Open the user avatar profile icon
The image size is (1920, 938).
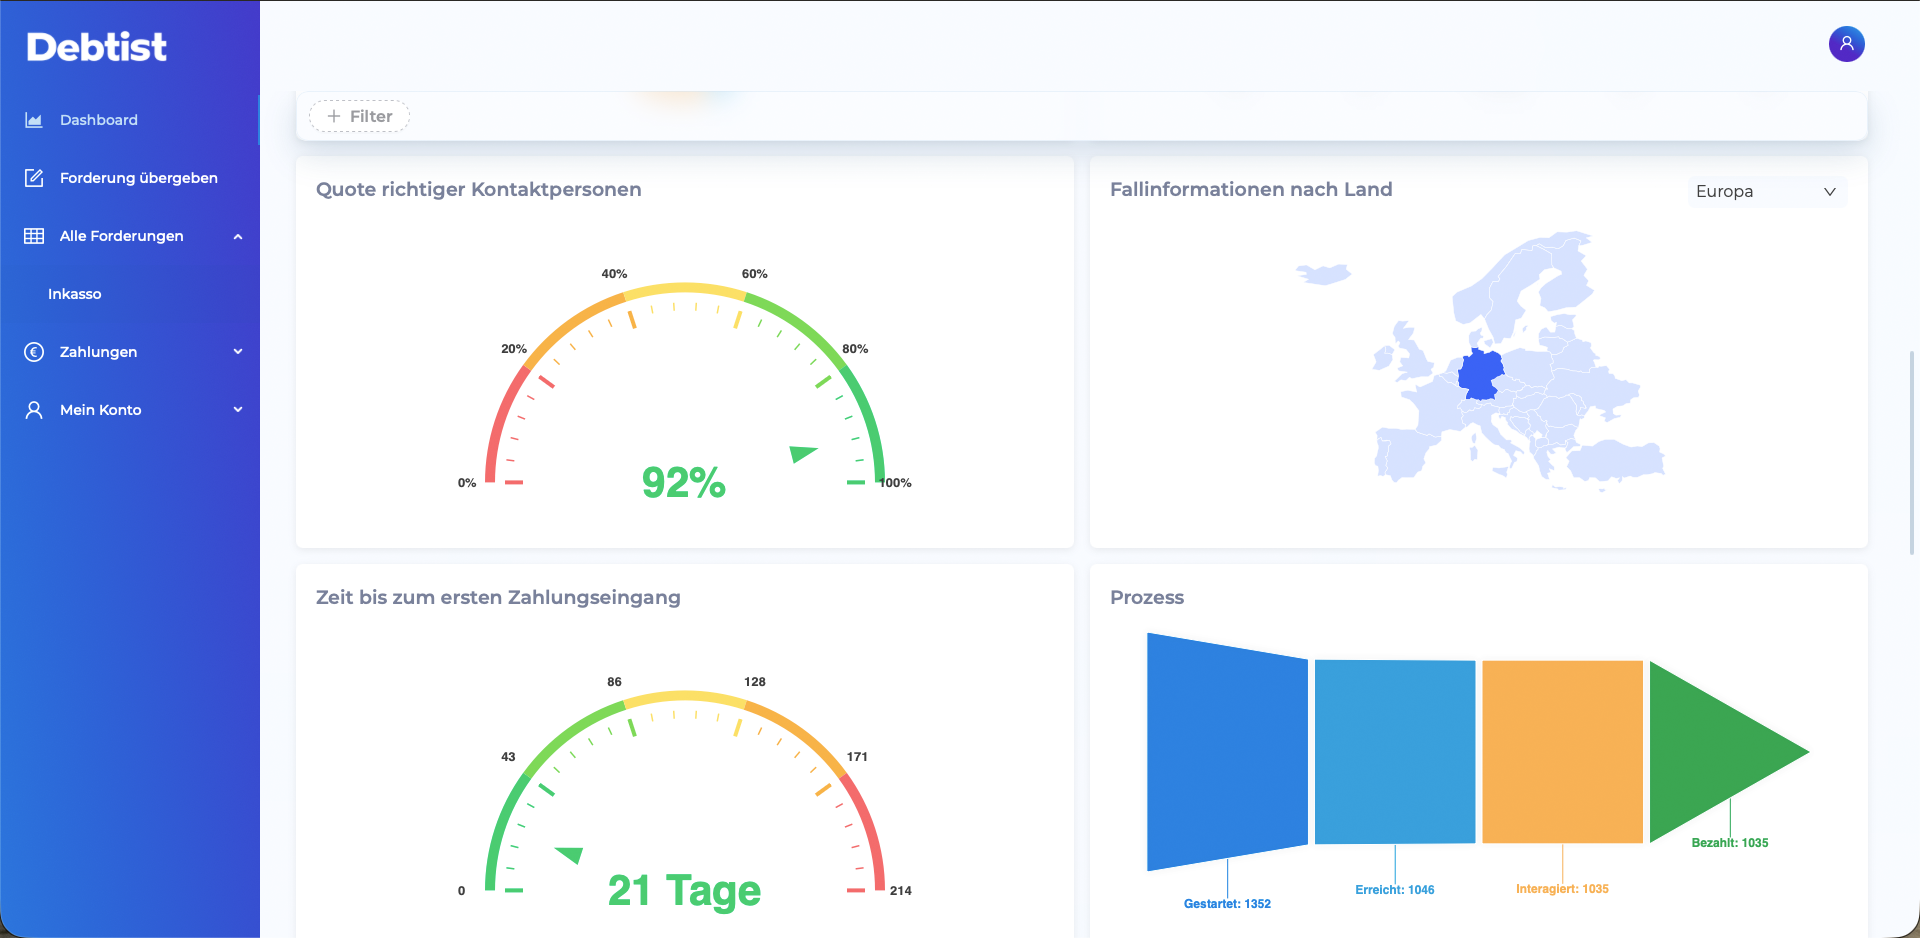coord(1846,44)
